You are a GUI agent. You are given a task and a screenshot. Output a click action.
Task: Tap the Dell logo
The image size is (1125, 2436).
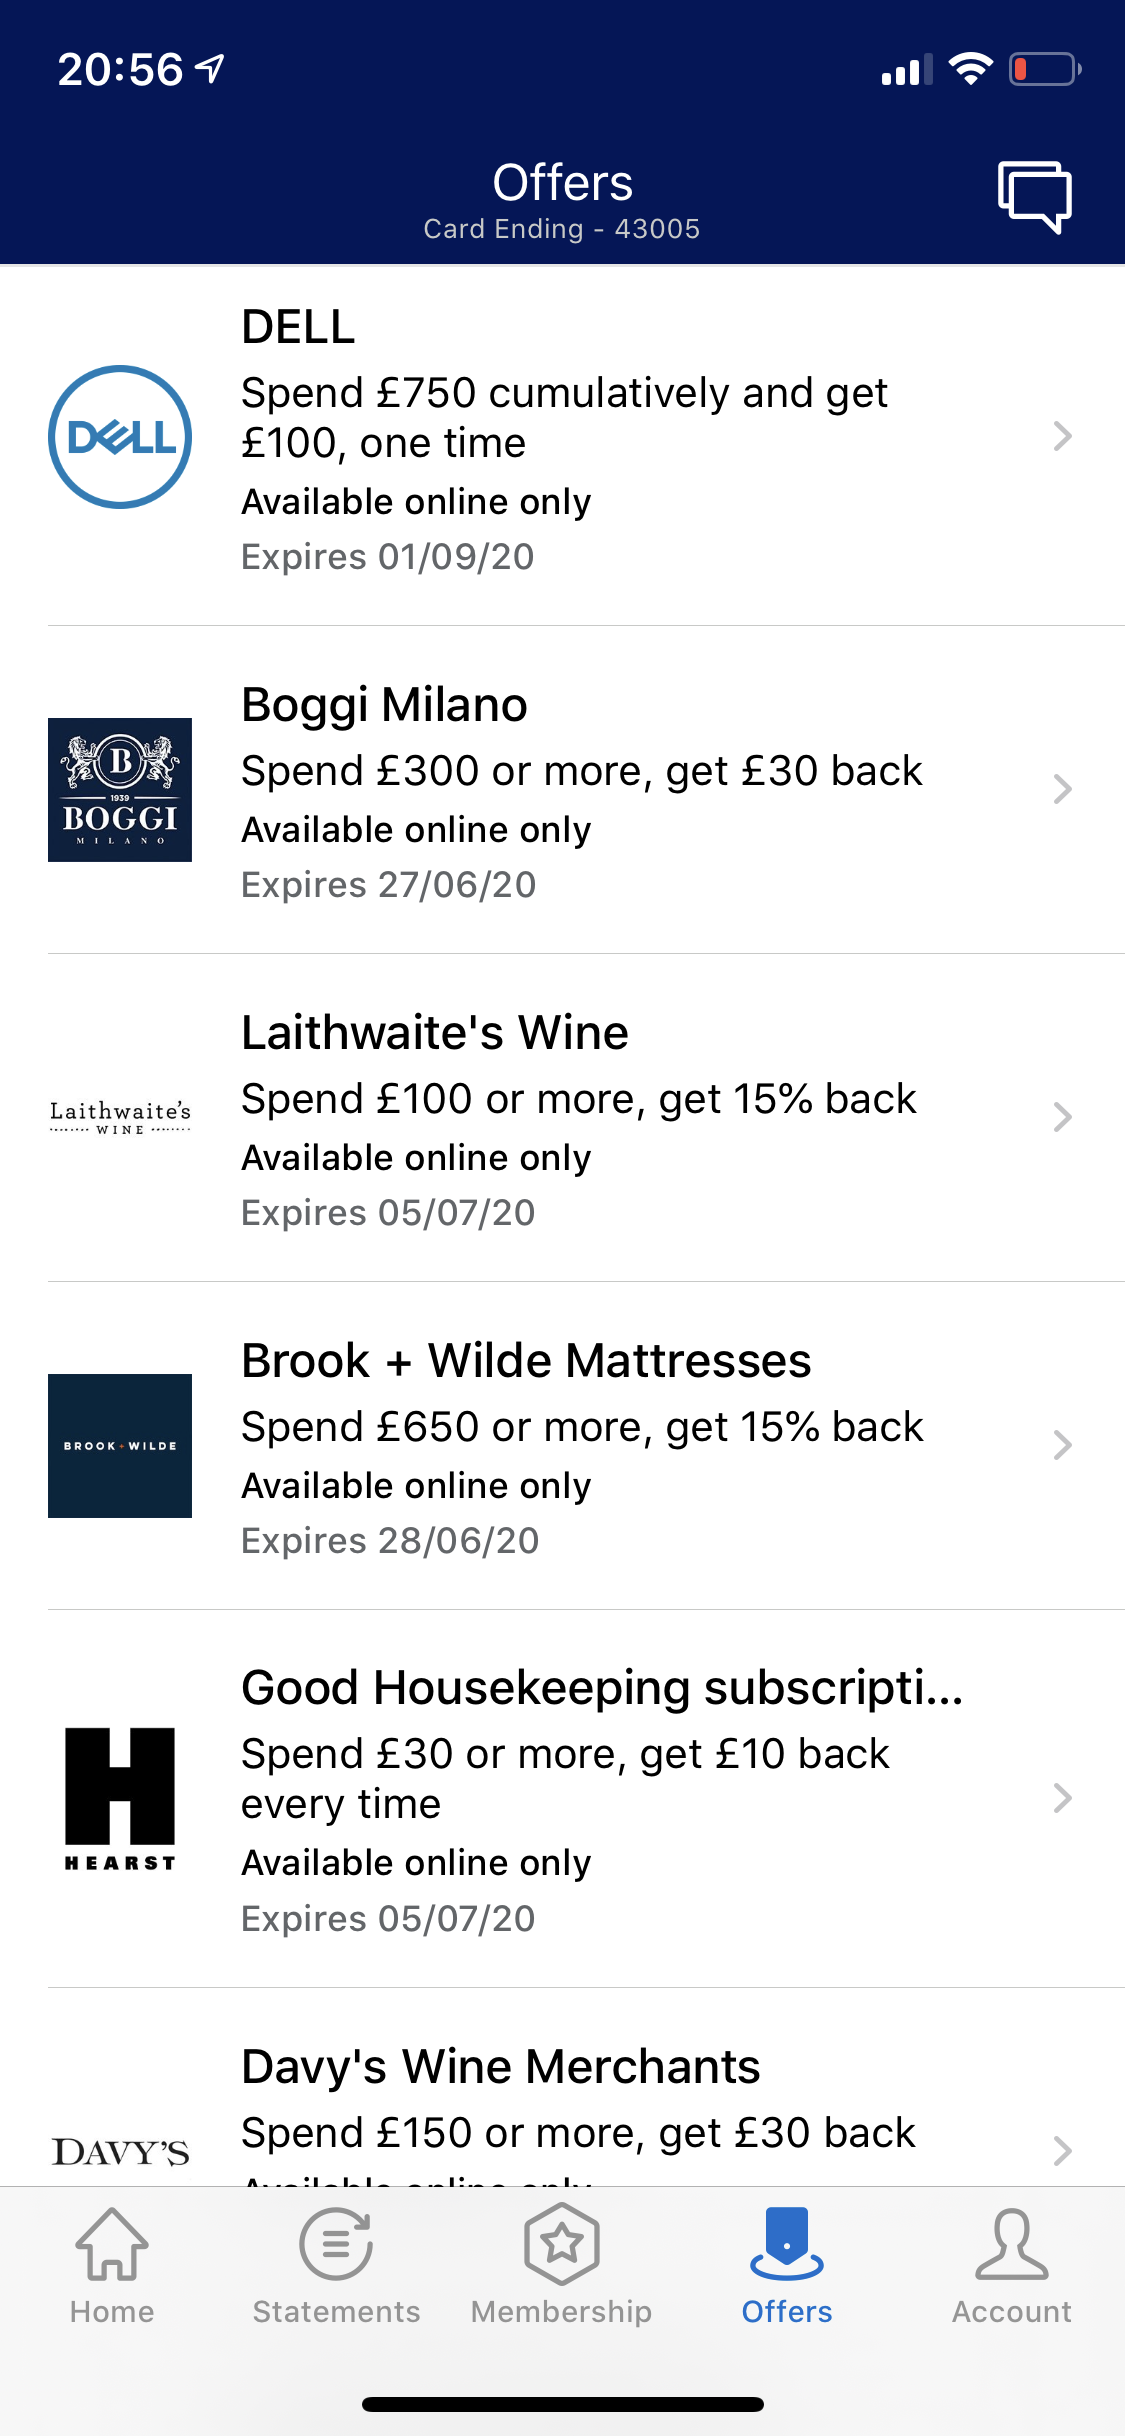click(x=120, y=437)
